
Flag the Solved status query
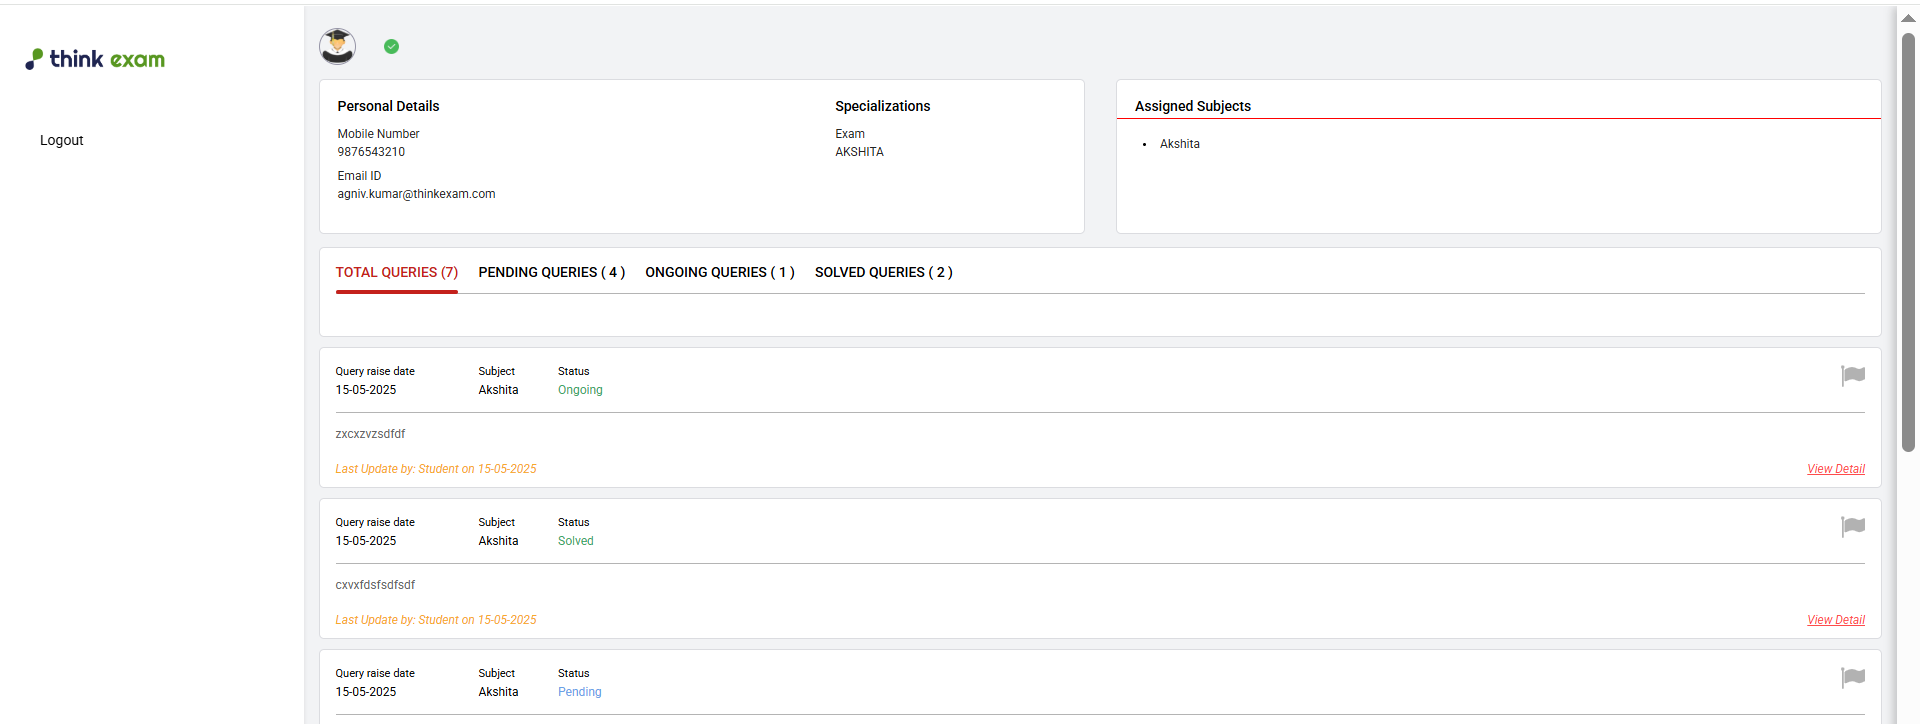[x=1852, y=526]
